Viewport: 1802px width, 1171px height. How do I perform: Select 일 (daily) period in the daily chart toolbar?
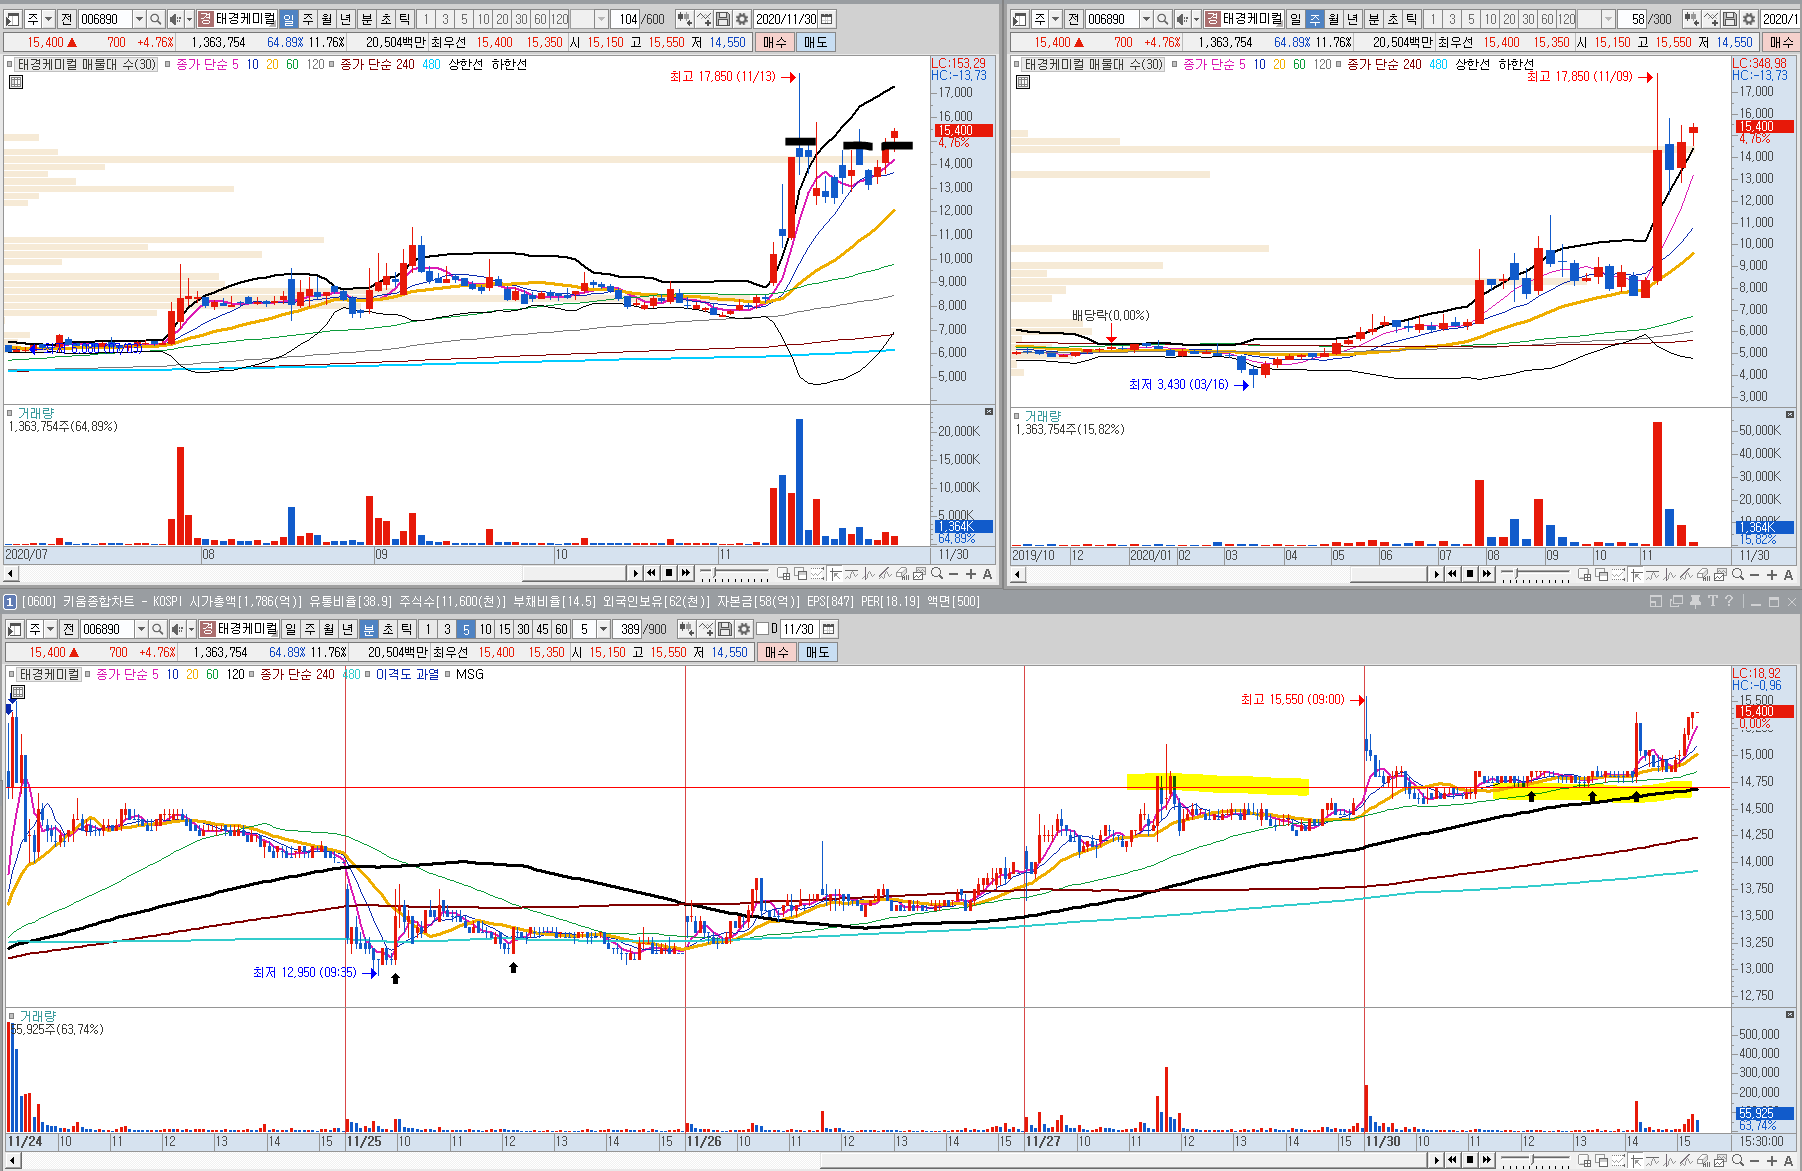click(x=289, y=19)
